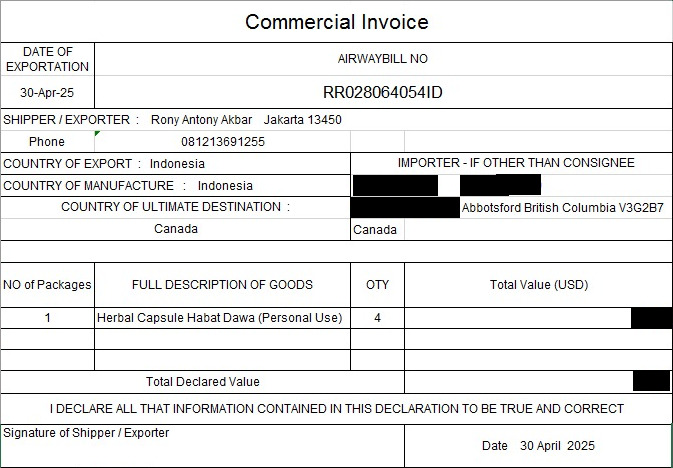Screen dimensions: 673x468
Task: Select the Total Value (USD) header cell
Action: point(539,285)
